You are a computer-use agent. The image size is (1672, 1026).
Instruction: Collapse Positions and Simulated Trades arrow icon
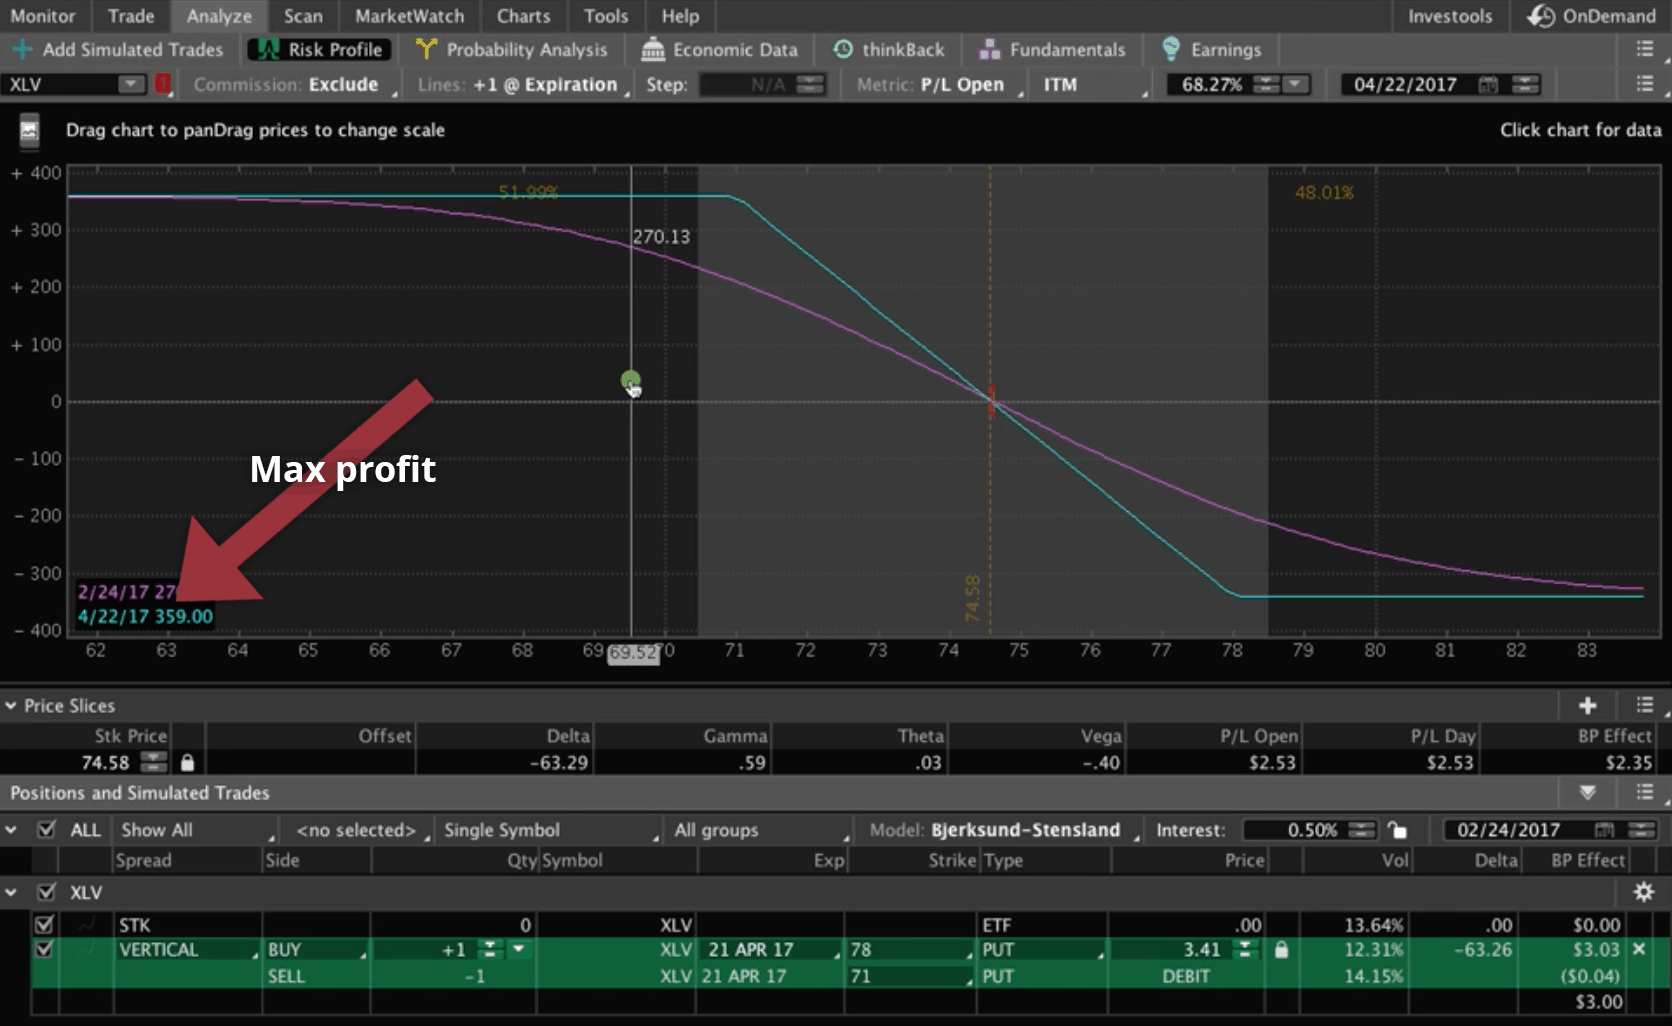[1587, 793]
